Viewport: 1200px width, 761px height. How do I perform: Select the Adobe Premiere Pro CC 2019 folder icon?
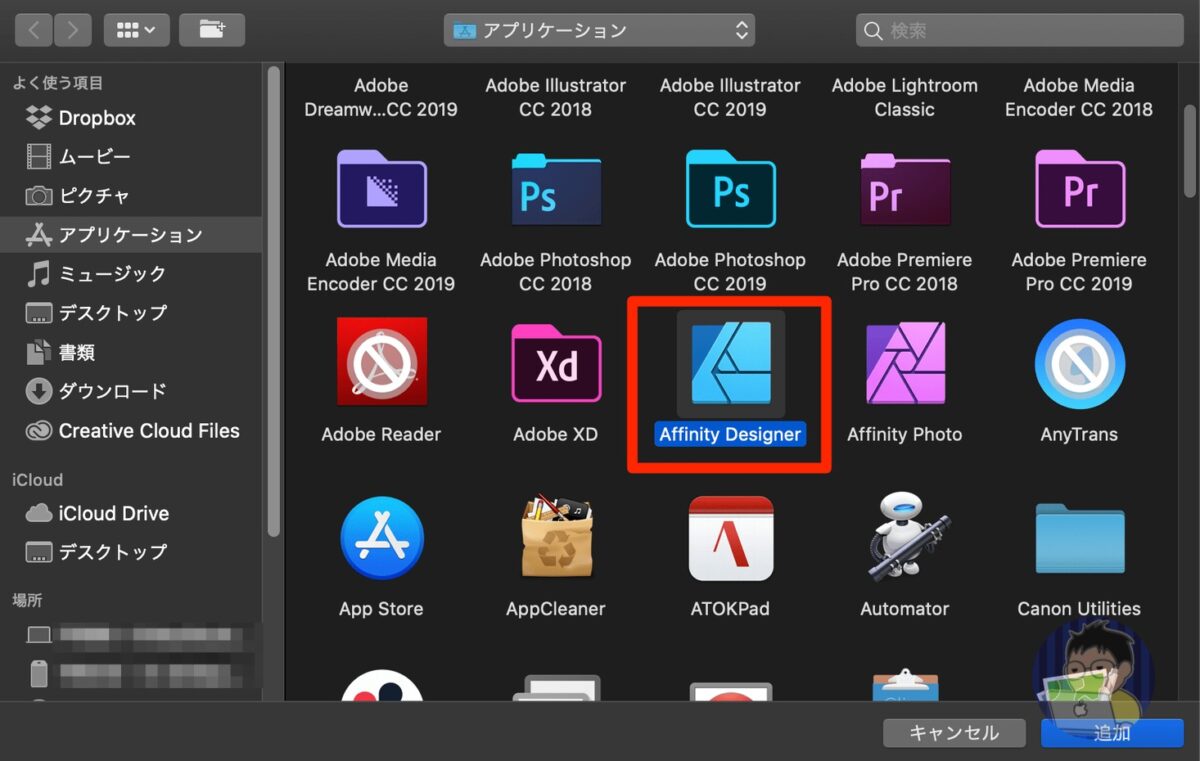[1079, 189]
